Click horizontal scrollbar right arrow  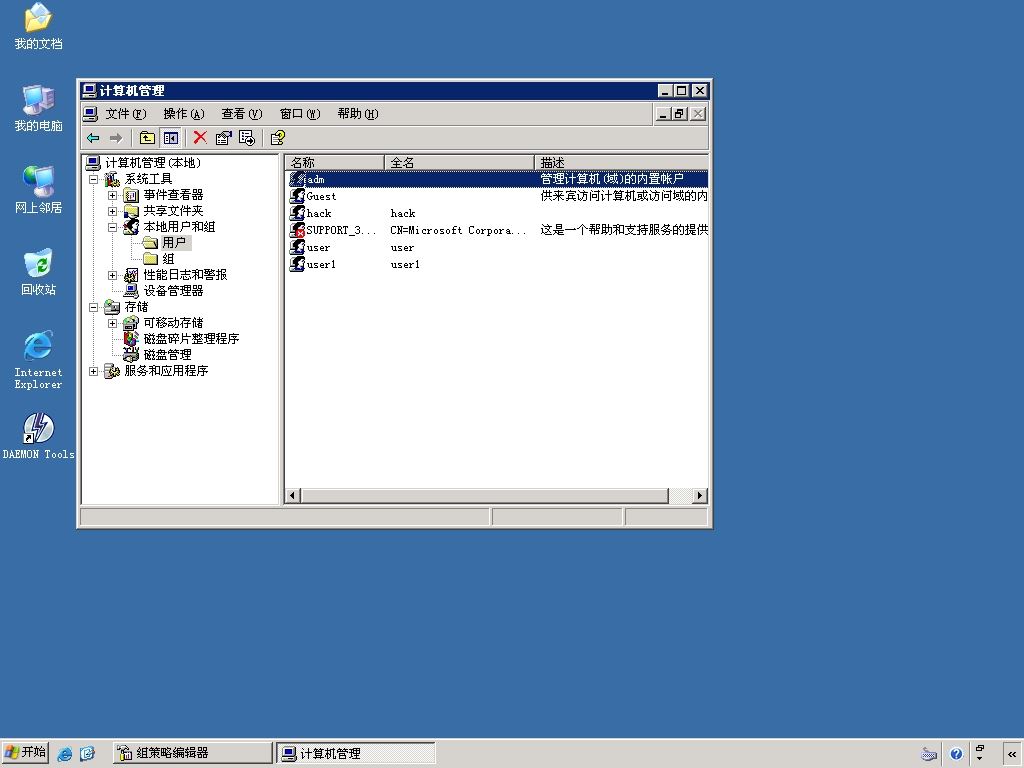click(700, 496)
